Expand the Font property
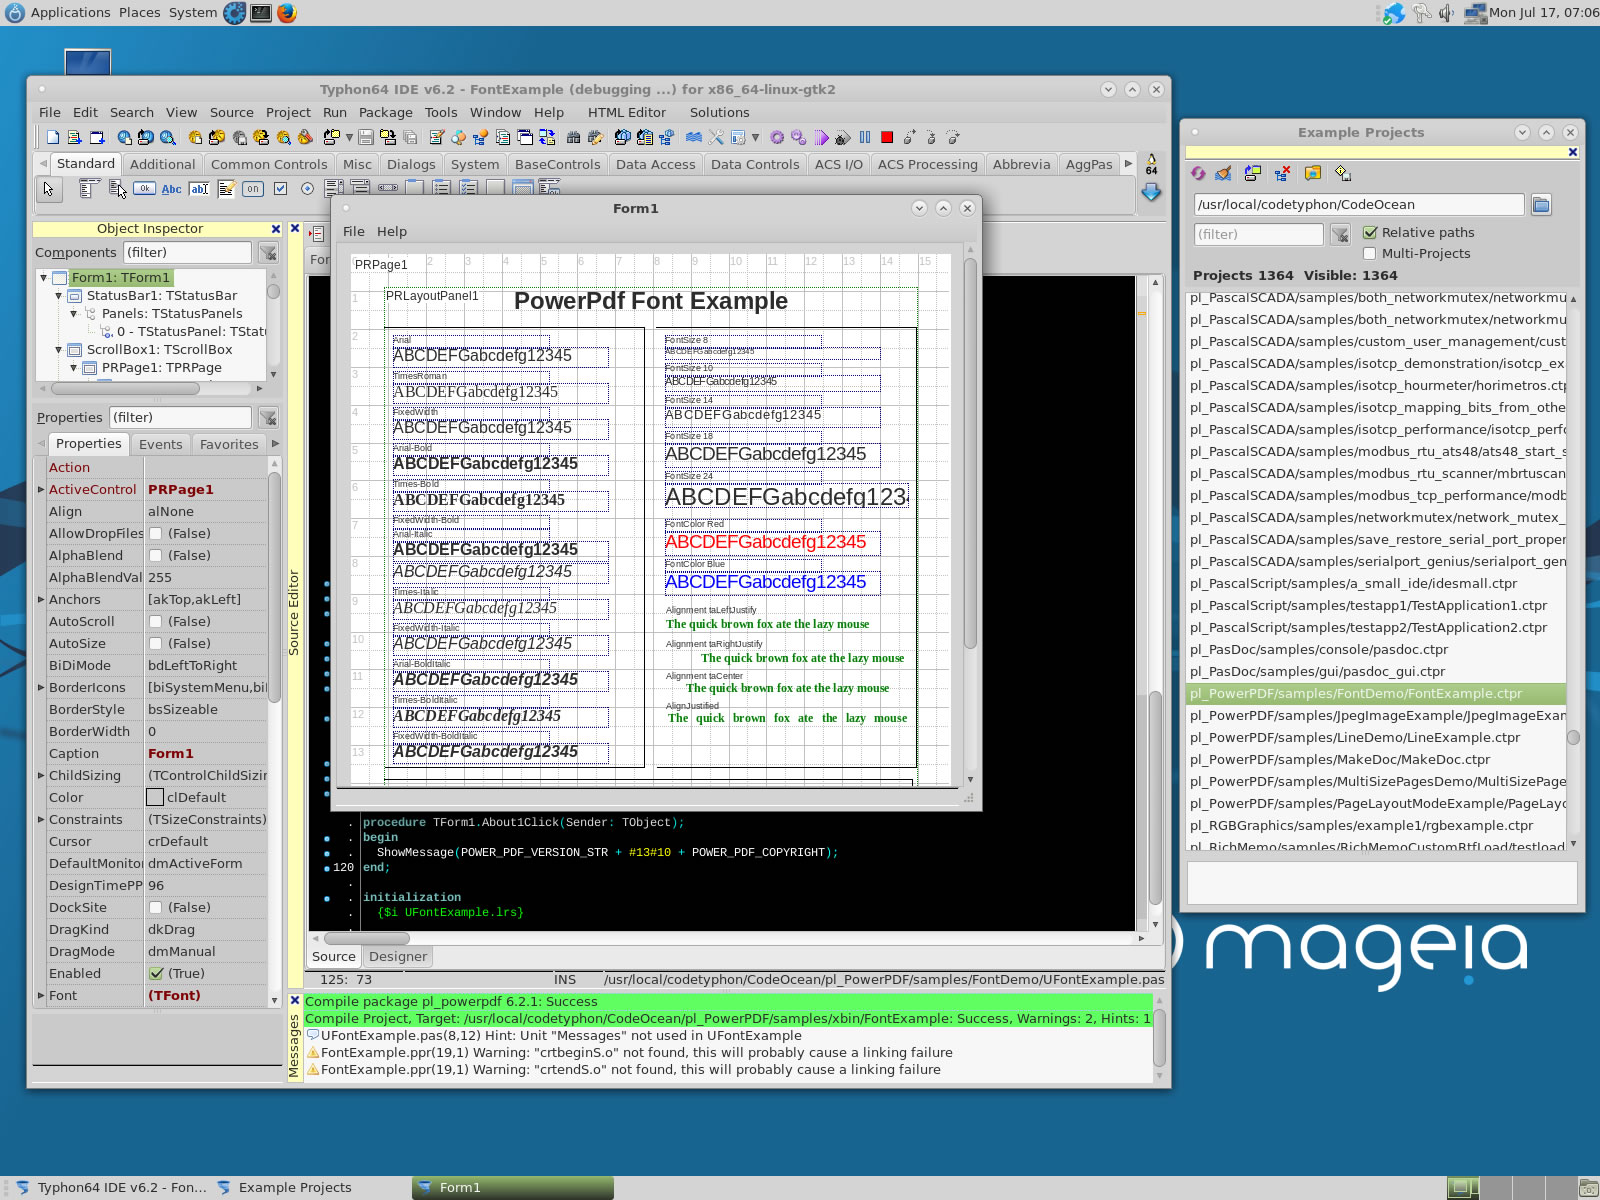1600x1200 pixels. [x=41, y=995]
